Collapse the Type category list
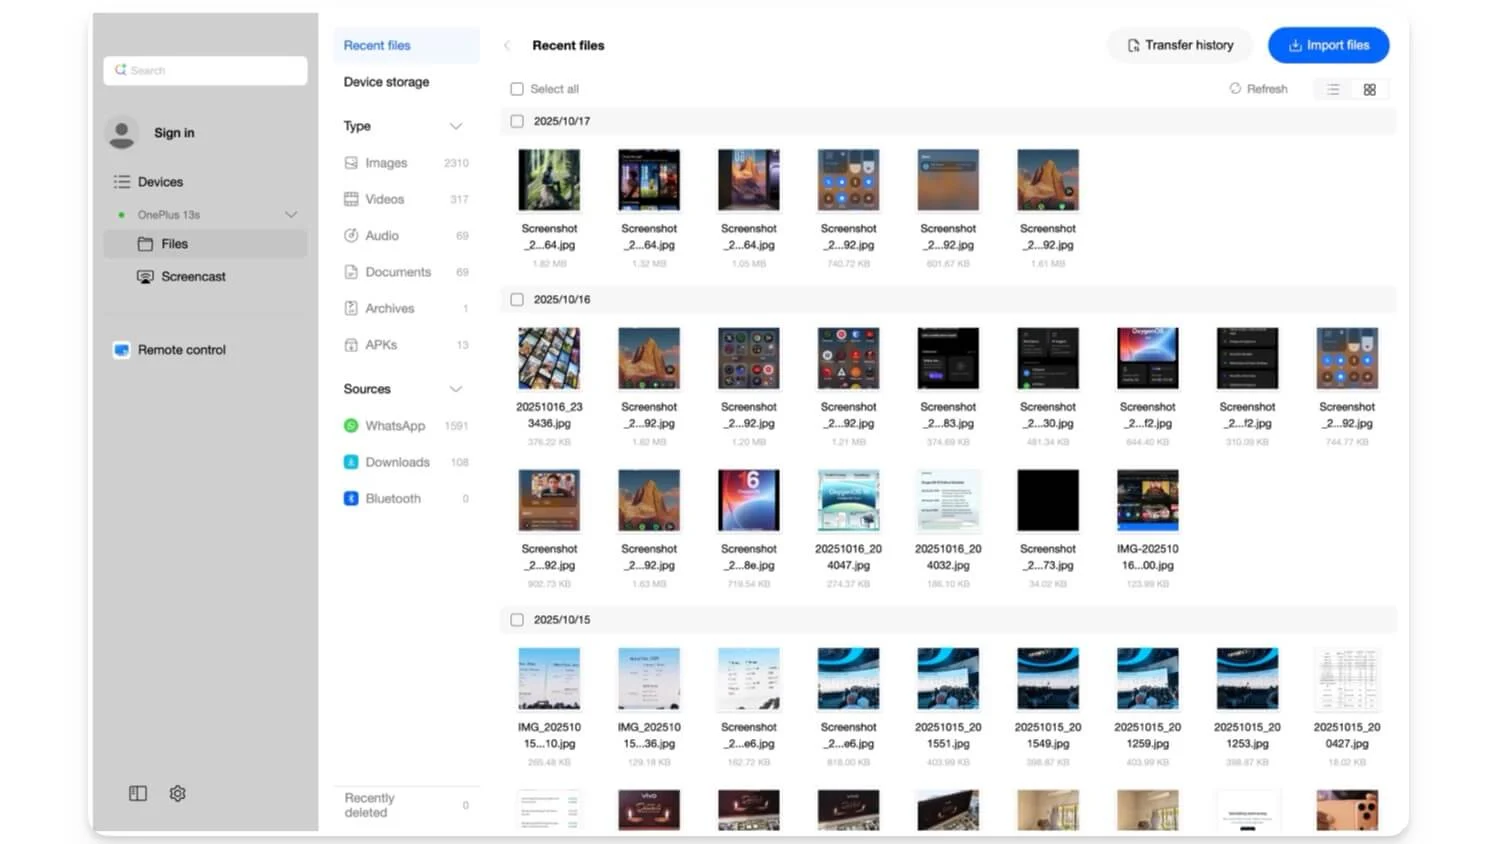Screen dimensions: 1497x844 (x=456, y=126)
